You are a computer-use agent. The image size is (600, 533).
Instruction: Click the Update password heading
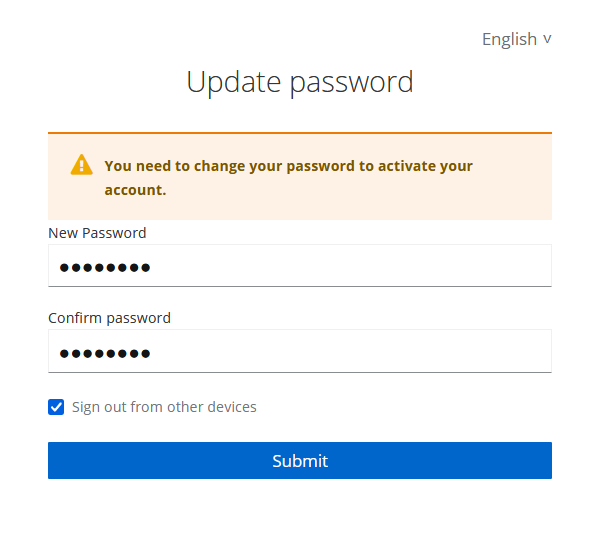(300, 81)
